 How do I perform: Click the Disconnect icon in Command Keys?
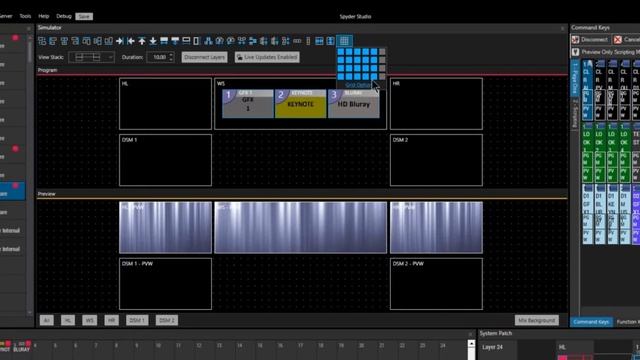coord(576,40)
